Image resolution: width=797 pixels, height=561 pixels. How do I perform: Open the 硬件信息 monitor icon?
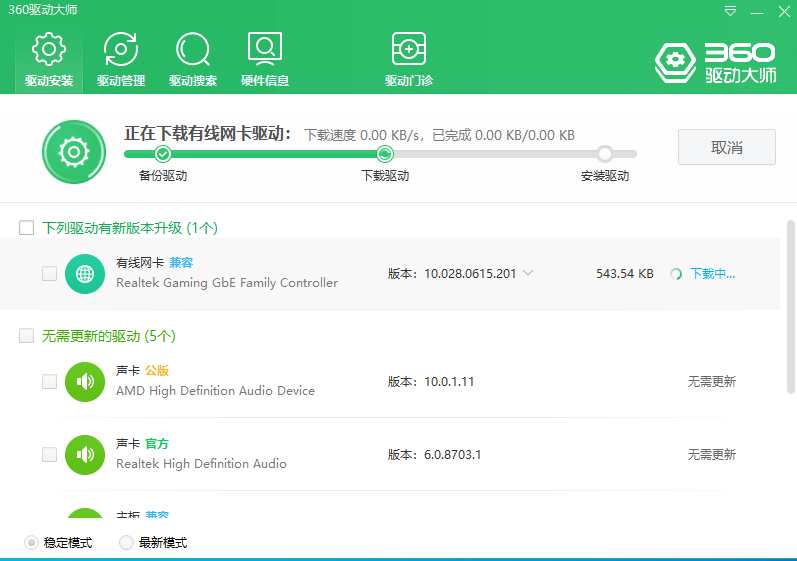point(265,49)
